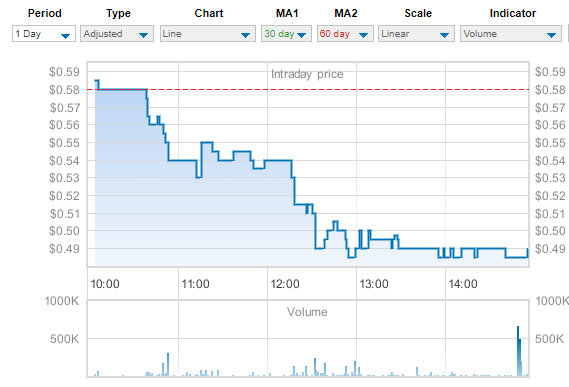Open the MA2 dropdown showing 60 day

[345, 34]
